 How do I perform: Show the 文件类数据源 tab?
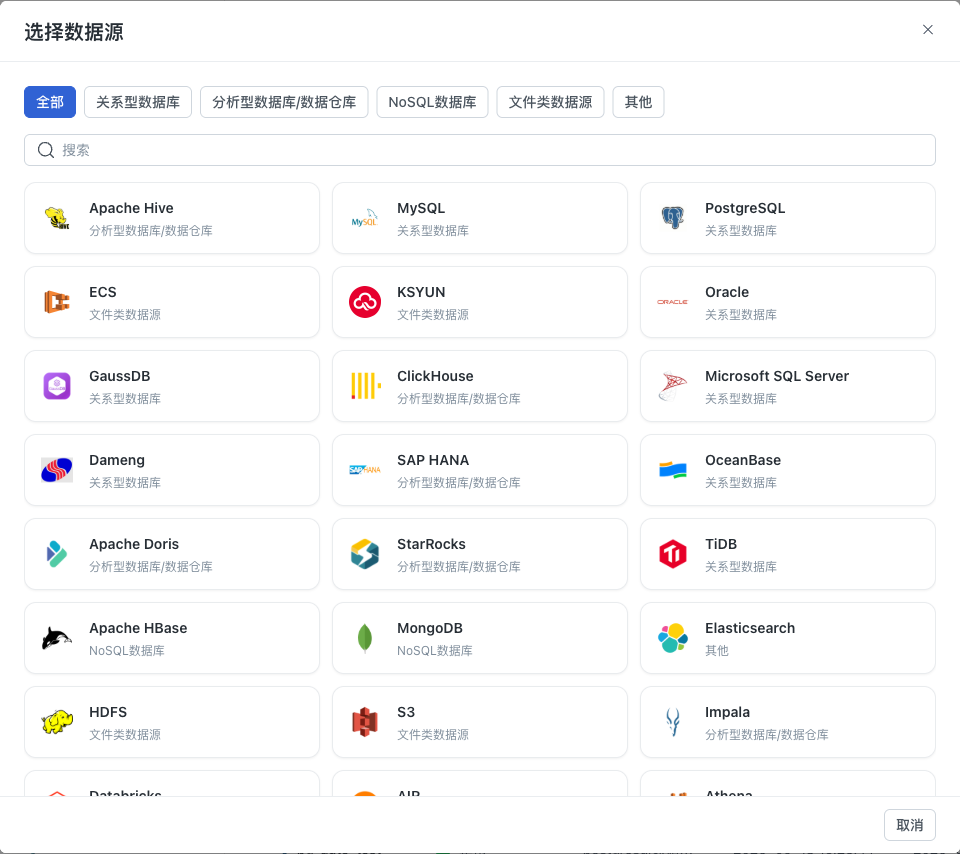[550, 102]
